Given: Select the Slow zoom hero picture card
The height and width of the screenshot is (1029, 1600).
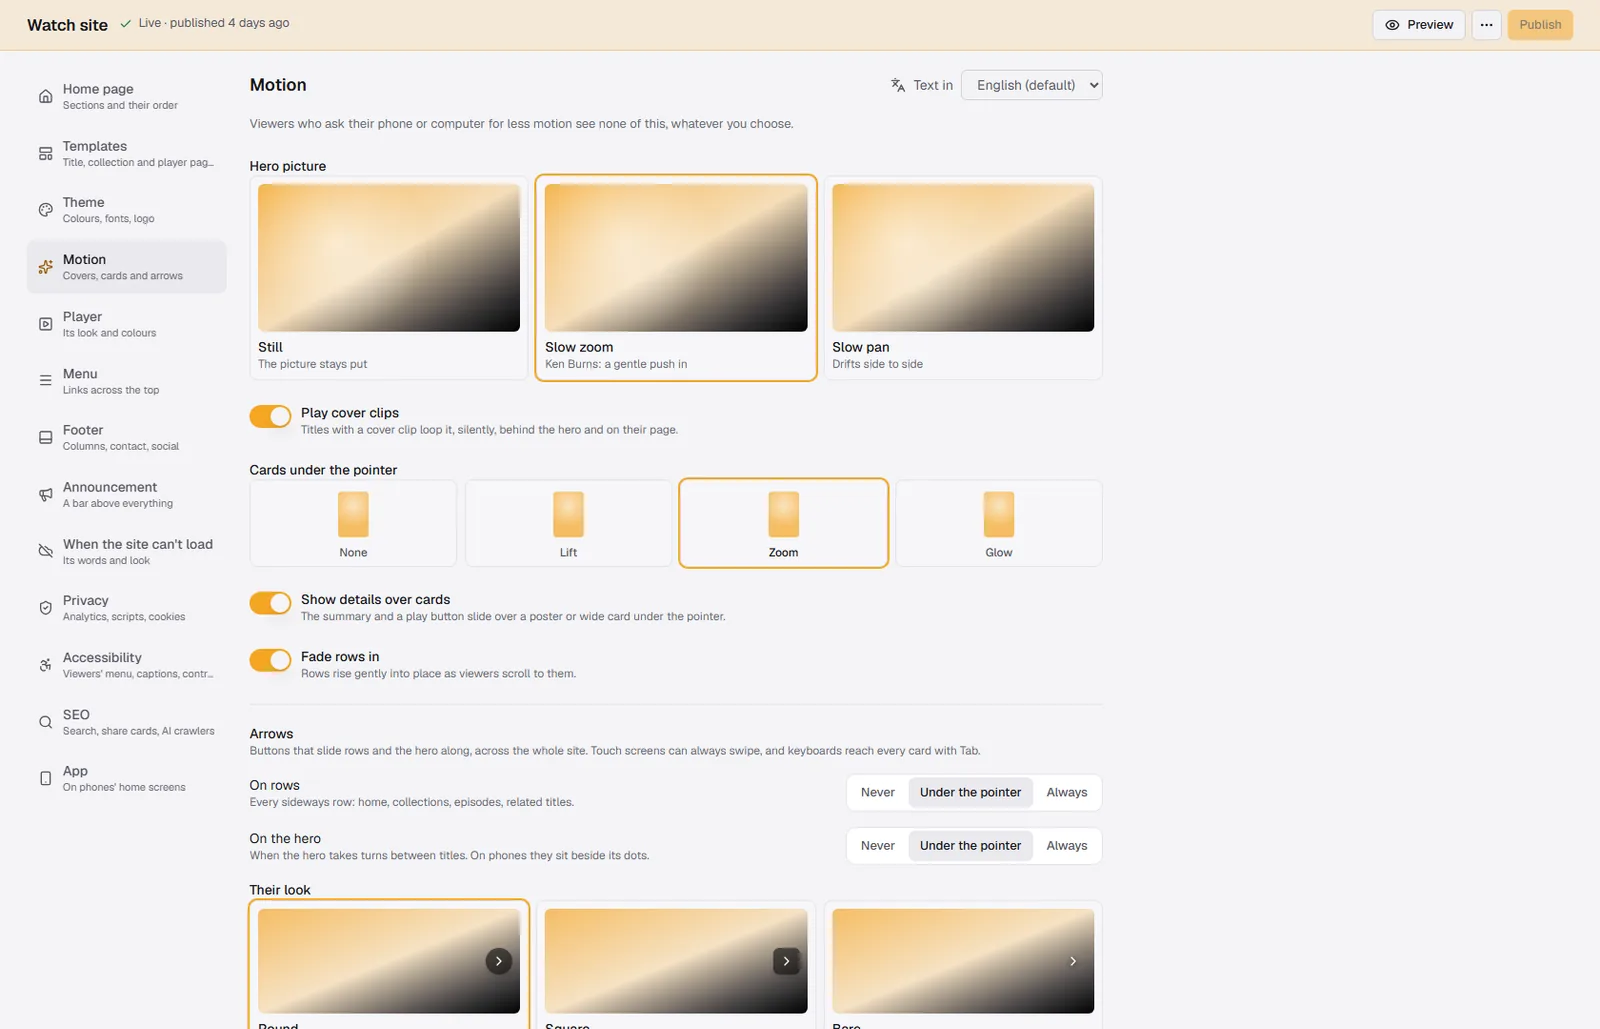Looking at the screenshot, I should (676, 278).
